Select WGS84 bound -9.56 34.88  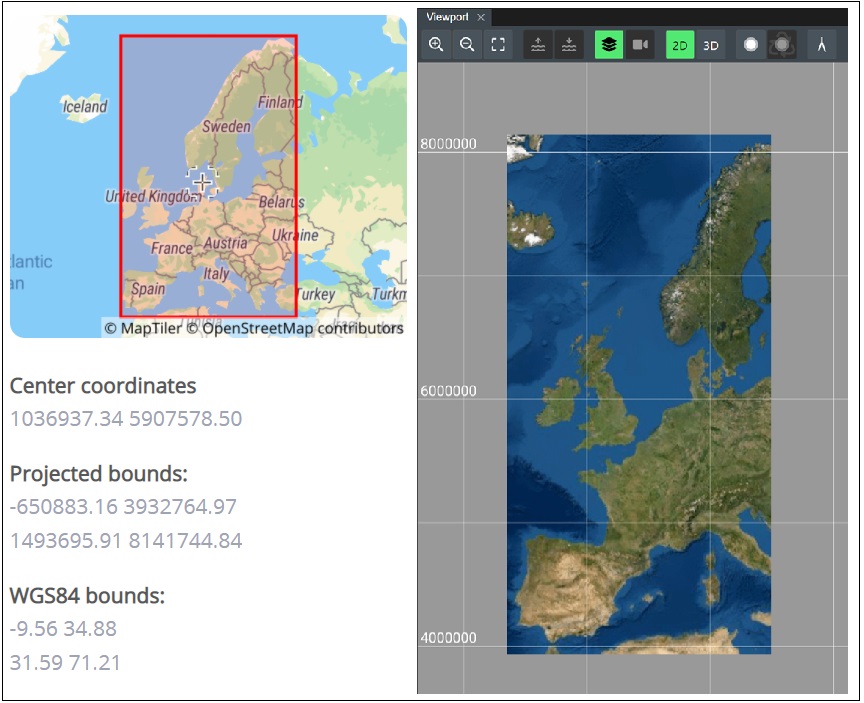pyautogui.click(x=63, y=629)
